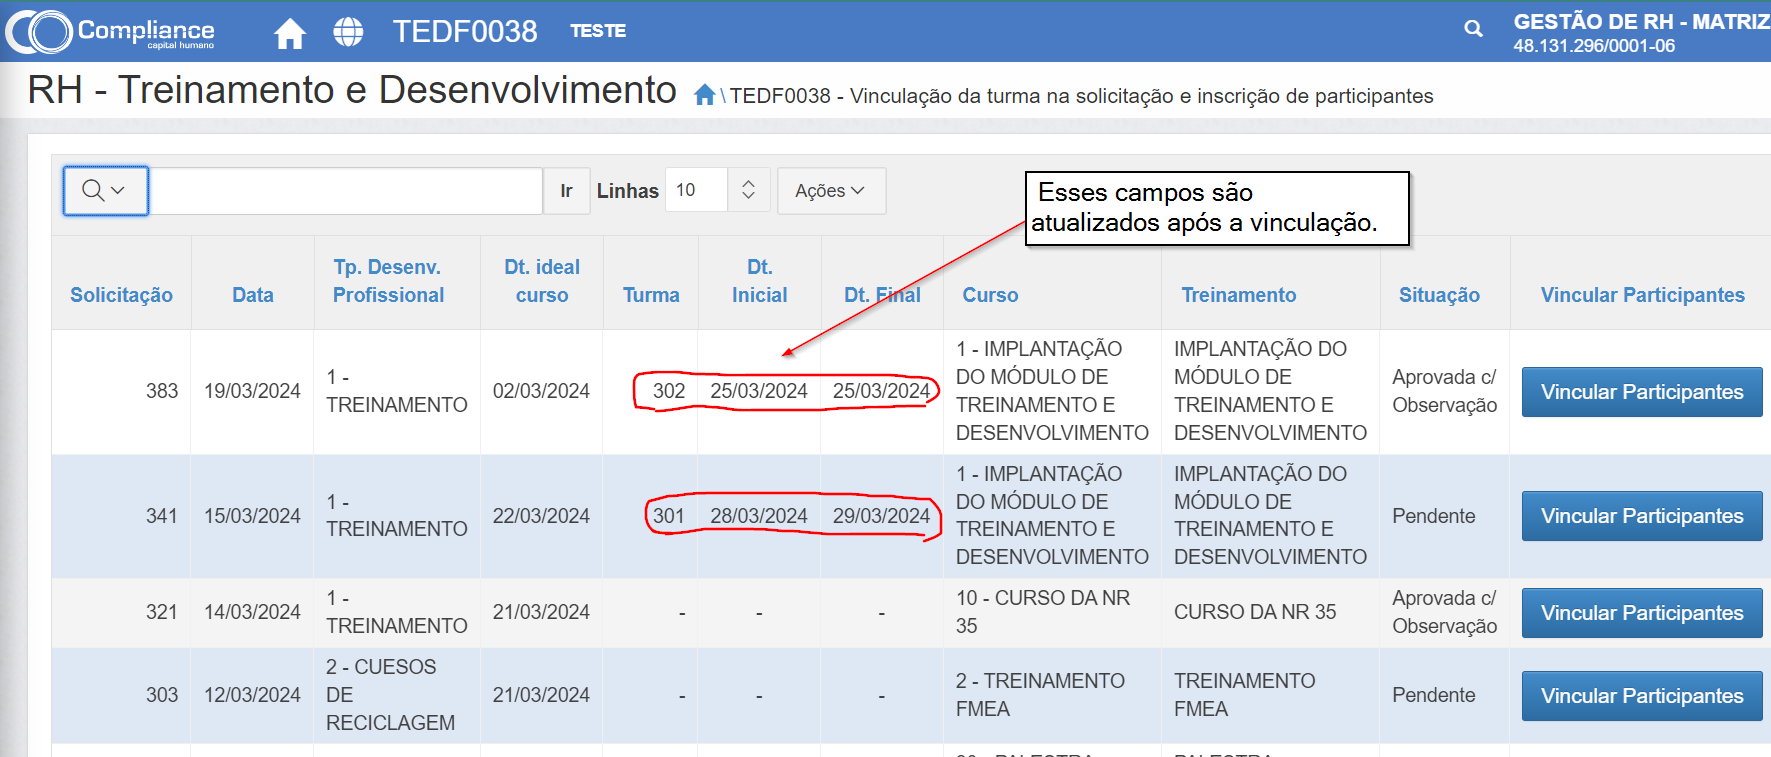Focus the report search text field

click(345, 190)
